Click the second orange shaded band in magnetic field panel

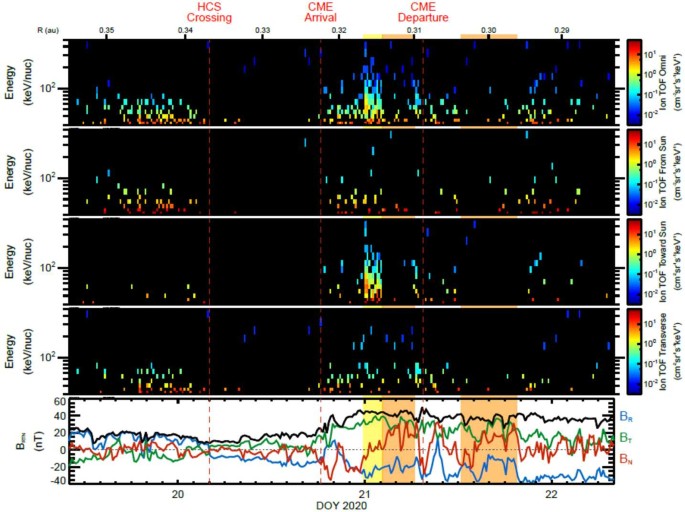489,441
